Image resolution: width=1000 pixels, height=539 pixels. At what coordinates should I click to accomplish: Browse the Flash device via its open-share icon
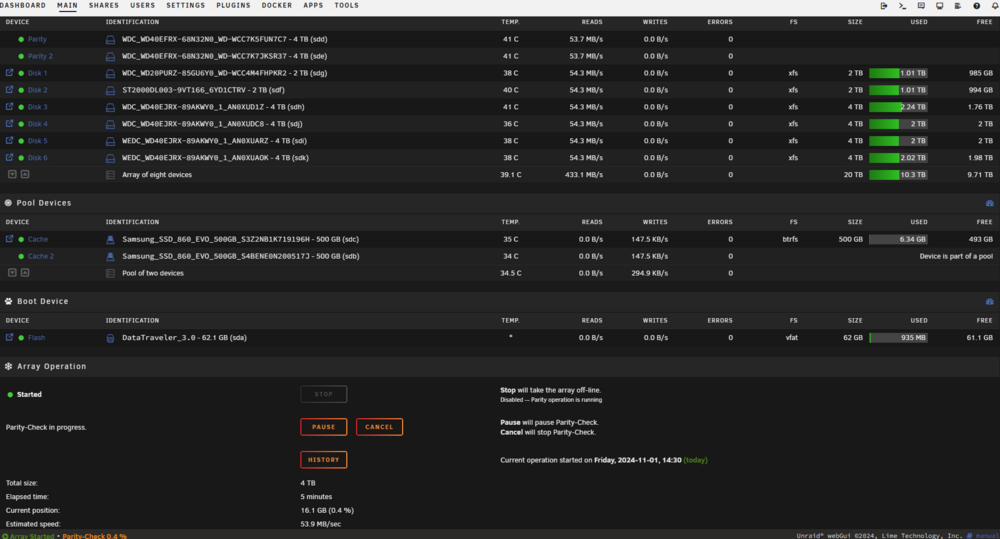pos(10,337)
